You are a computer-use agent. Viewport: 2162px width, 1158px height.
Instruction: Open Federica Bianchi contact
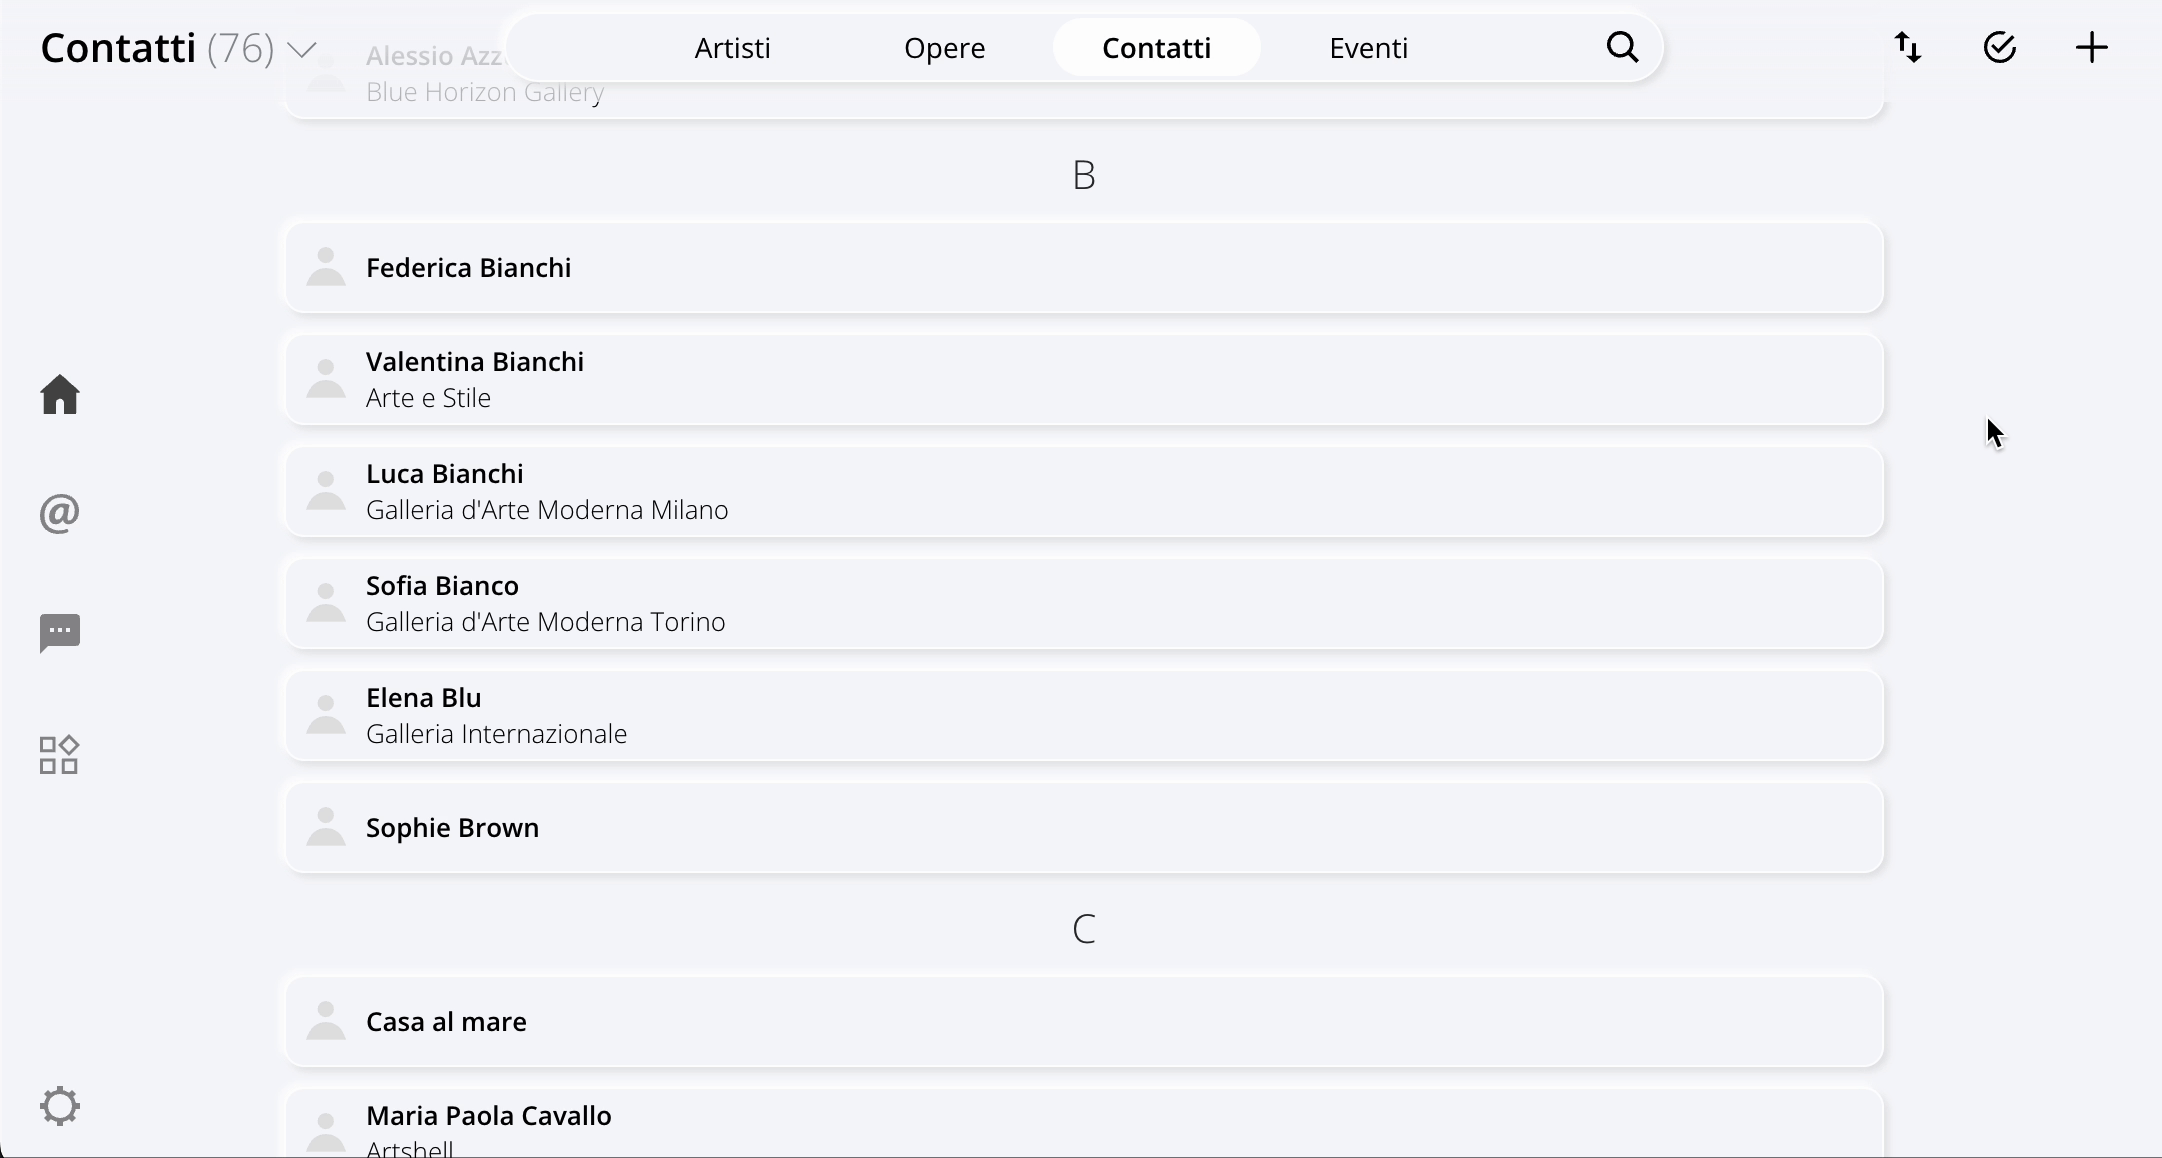tap(1084, 267)
